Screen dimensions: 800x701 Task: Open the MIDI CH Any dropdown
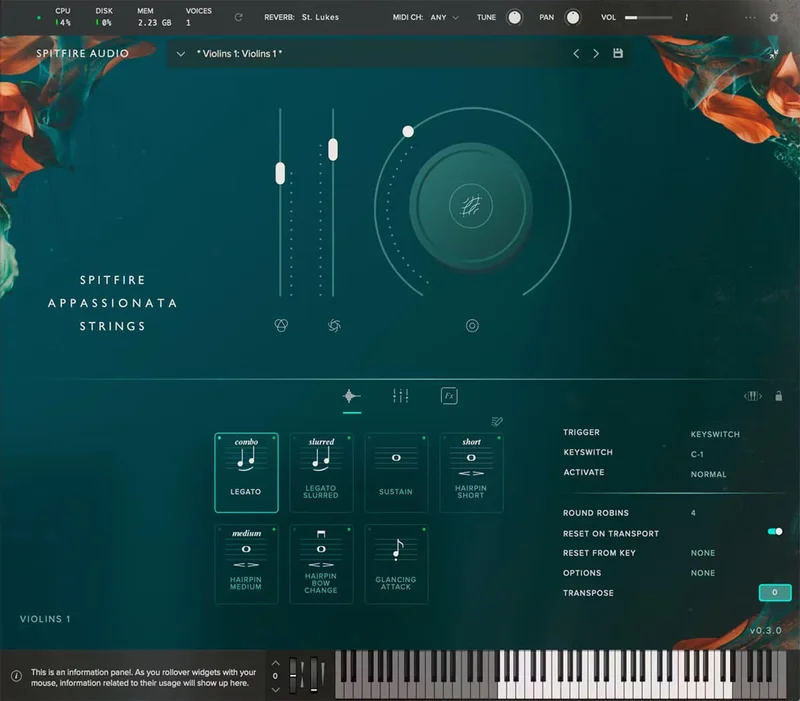(444, 17)
